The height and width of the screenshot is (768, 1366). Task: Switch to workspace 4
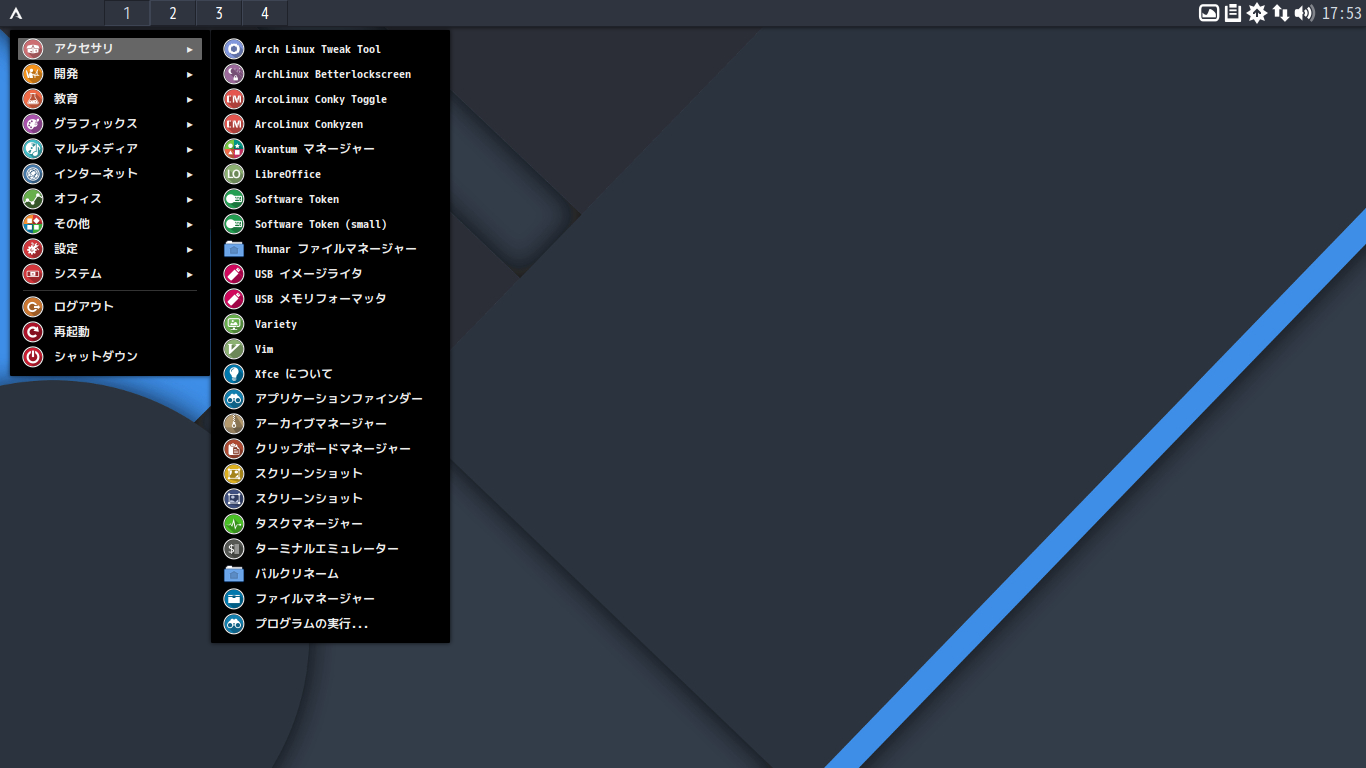pos(265,13)
